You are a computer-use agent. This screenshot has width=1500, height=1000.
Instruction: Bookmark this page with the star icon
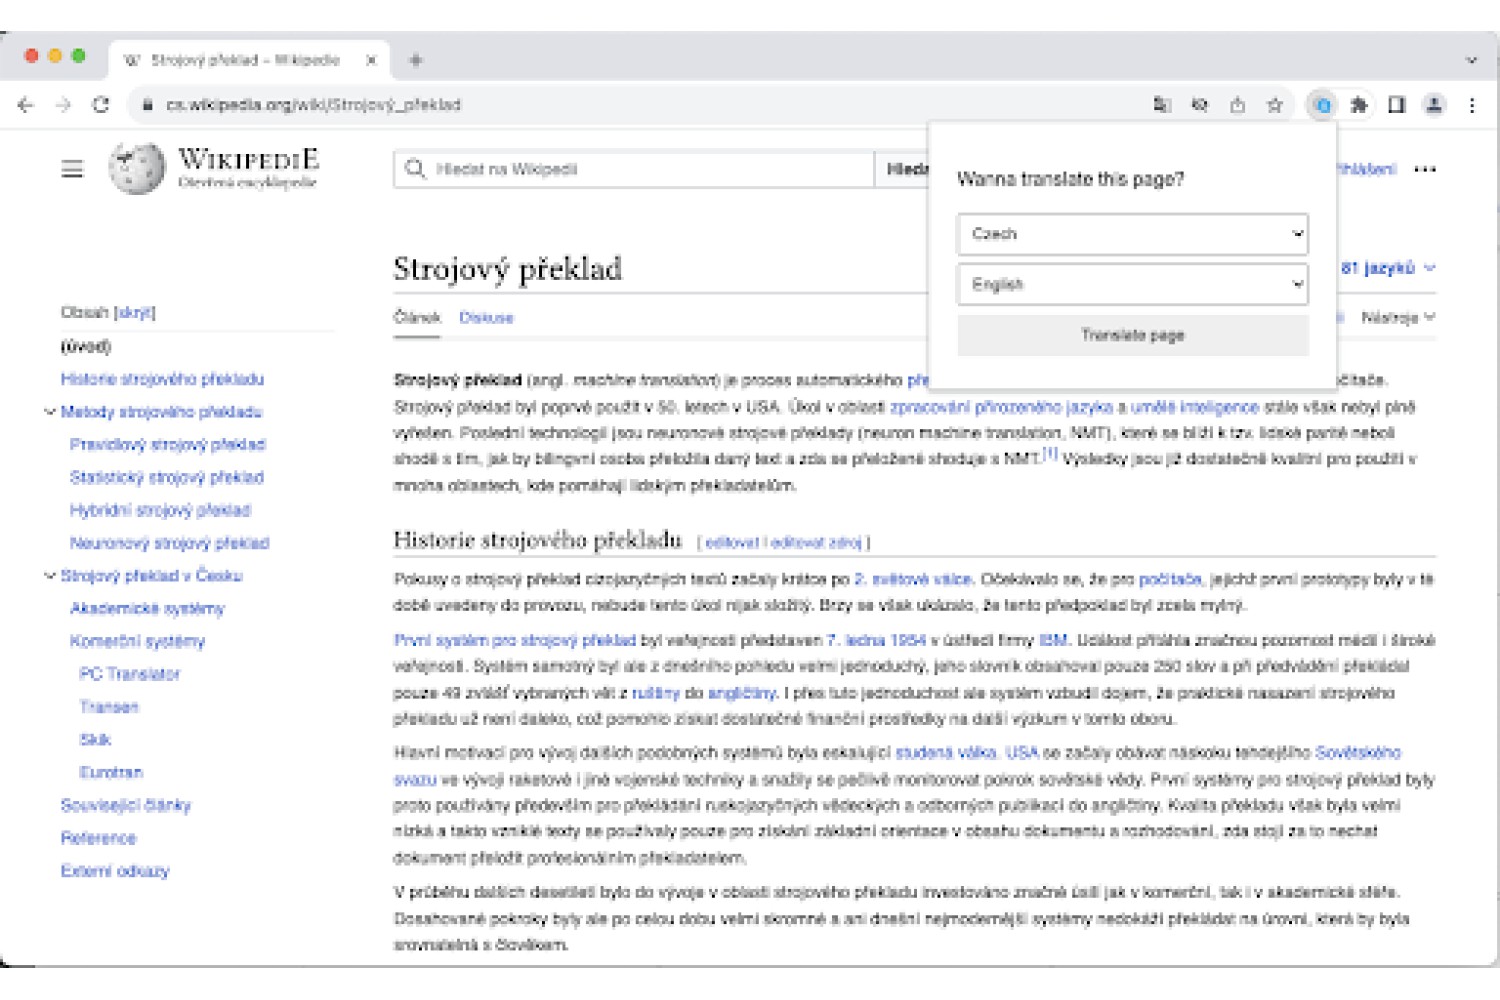pos(1274,105)
